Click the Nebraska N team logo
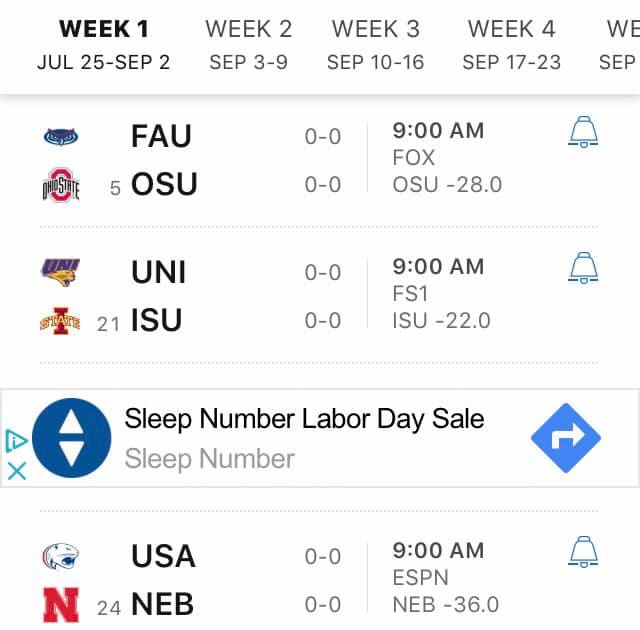 [61, 605]
